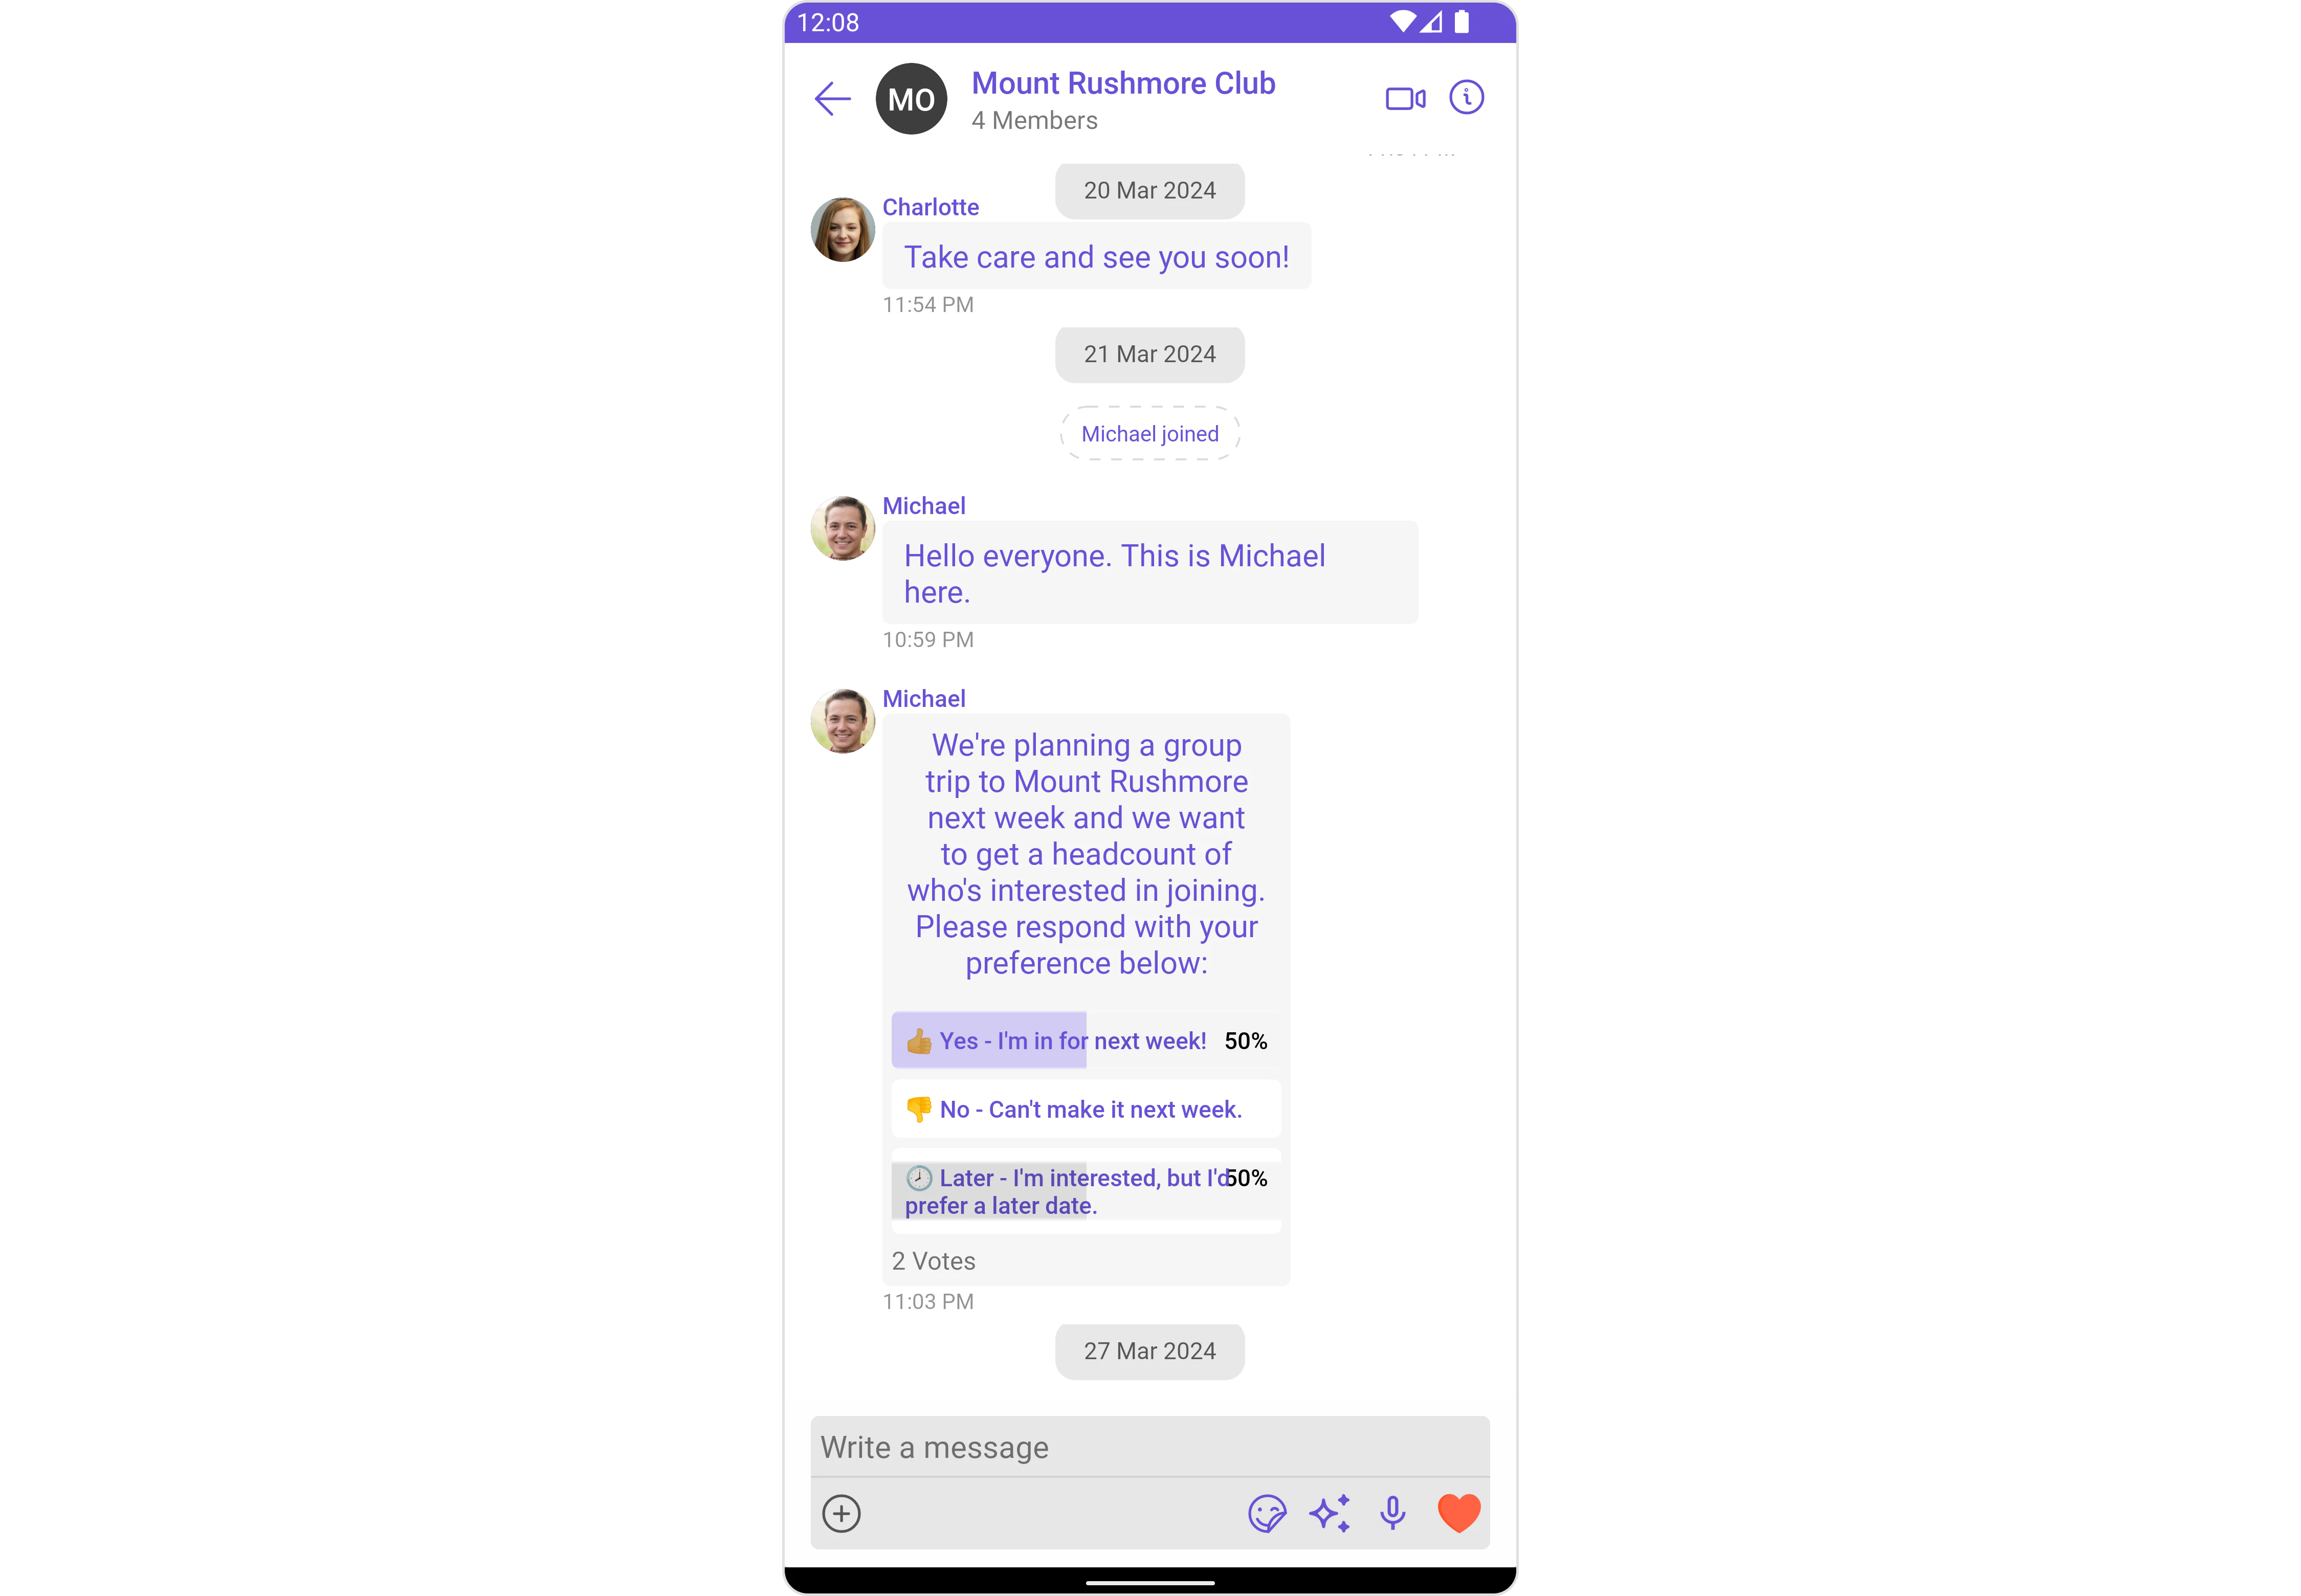Screen dimensions: 2301x1596
Task: Click the Write a message field
Action: pyautogui.click(x=1150, y=1447)
